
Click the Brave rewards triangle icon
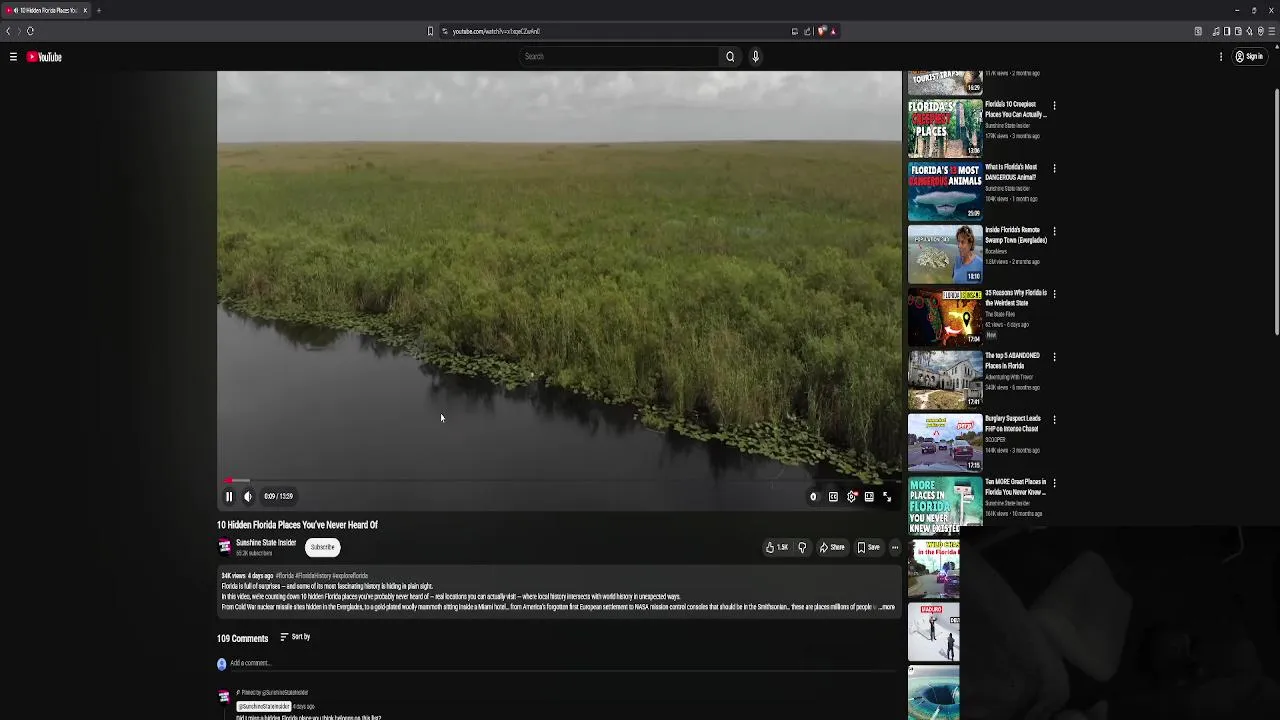[833, 31]
